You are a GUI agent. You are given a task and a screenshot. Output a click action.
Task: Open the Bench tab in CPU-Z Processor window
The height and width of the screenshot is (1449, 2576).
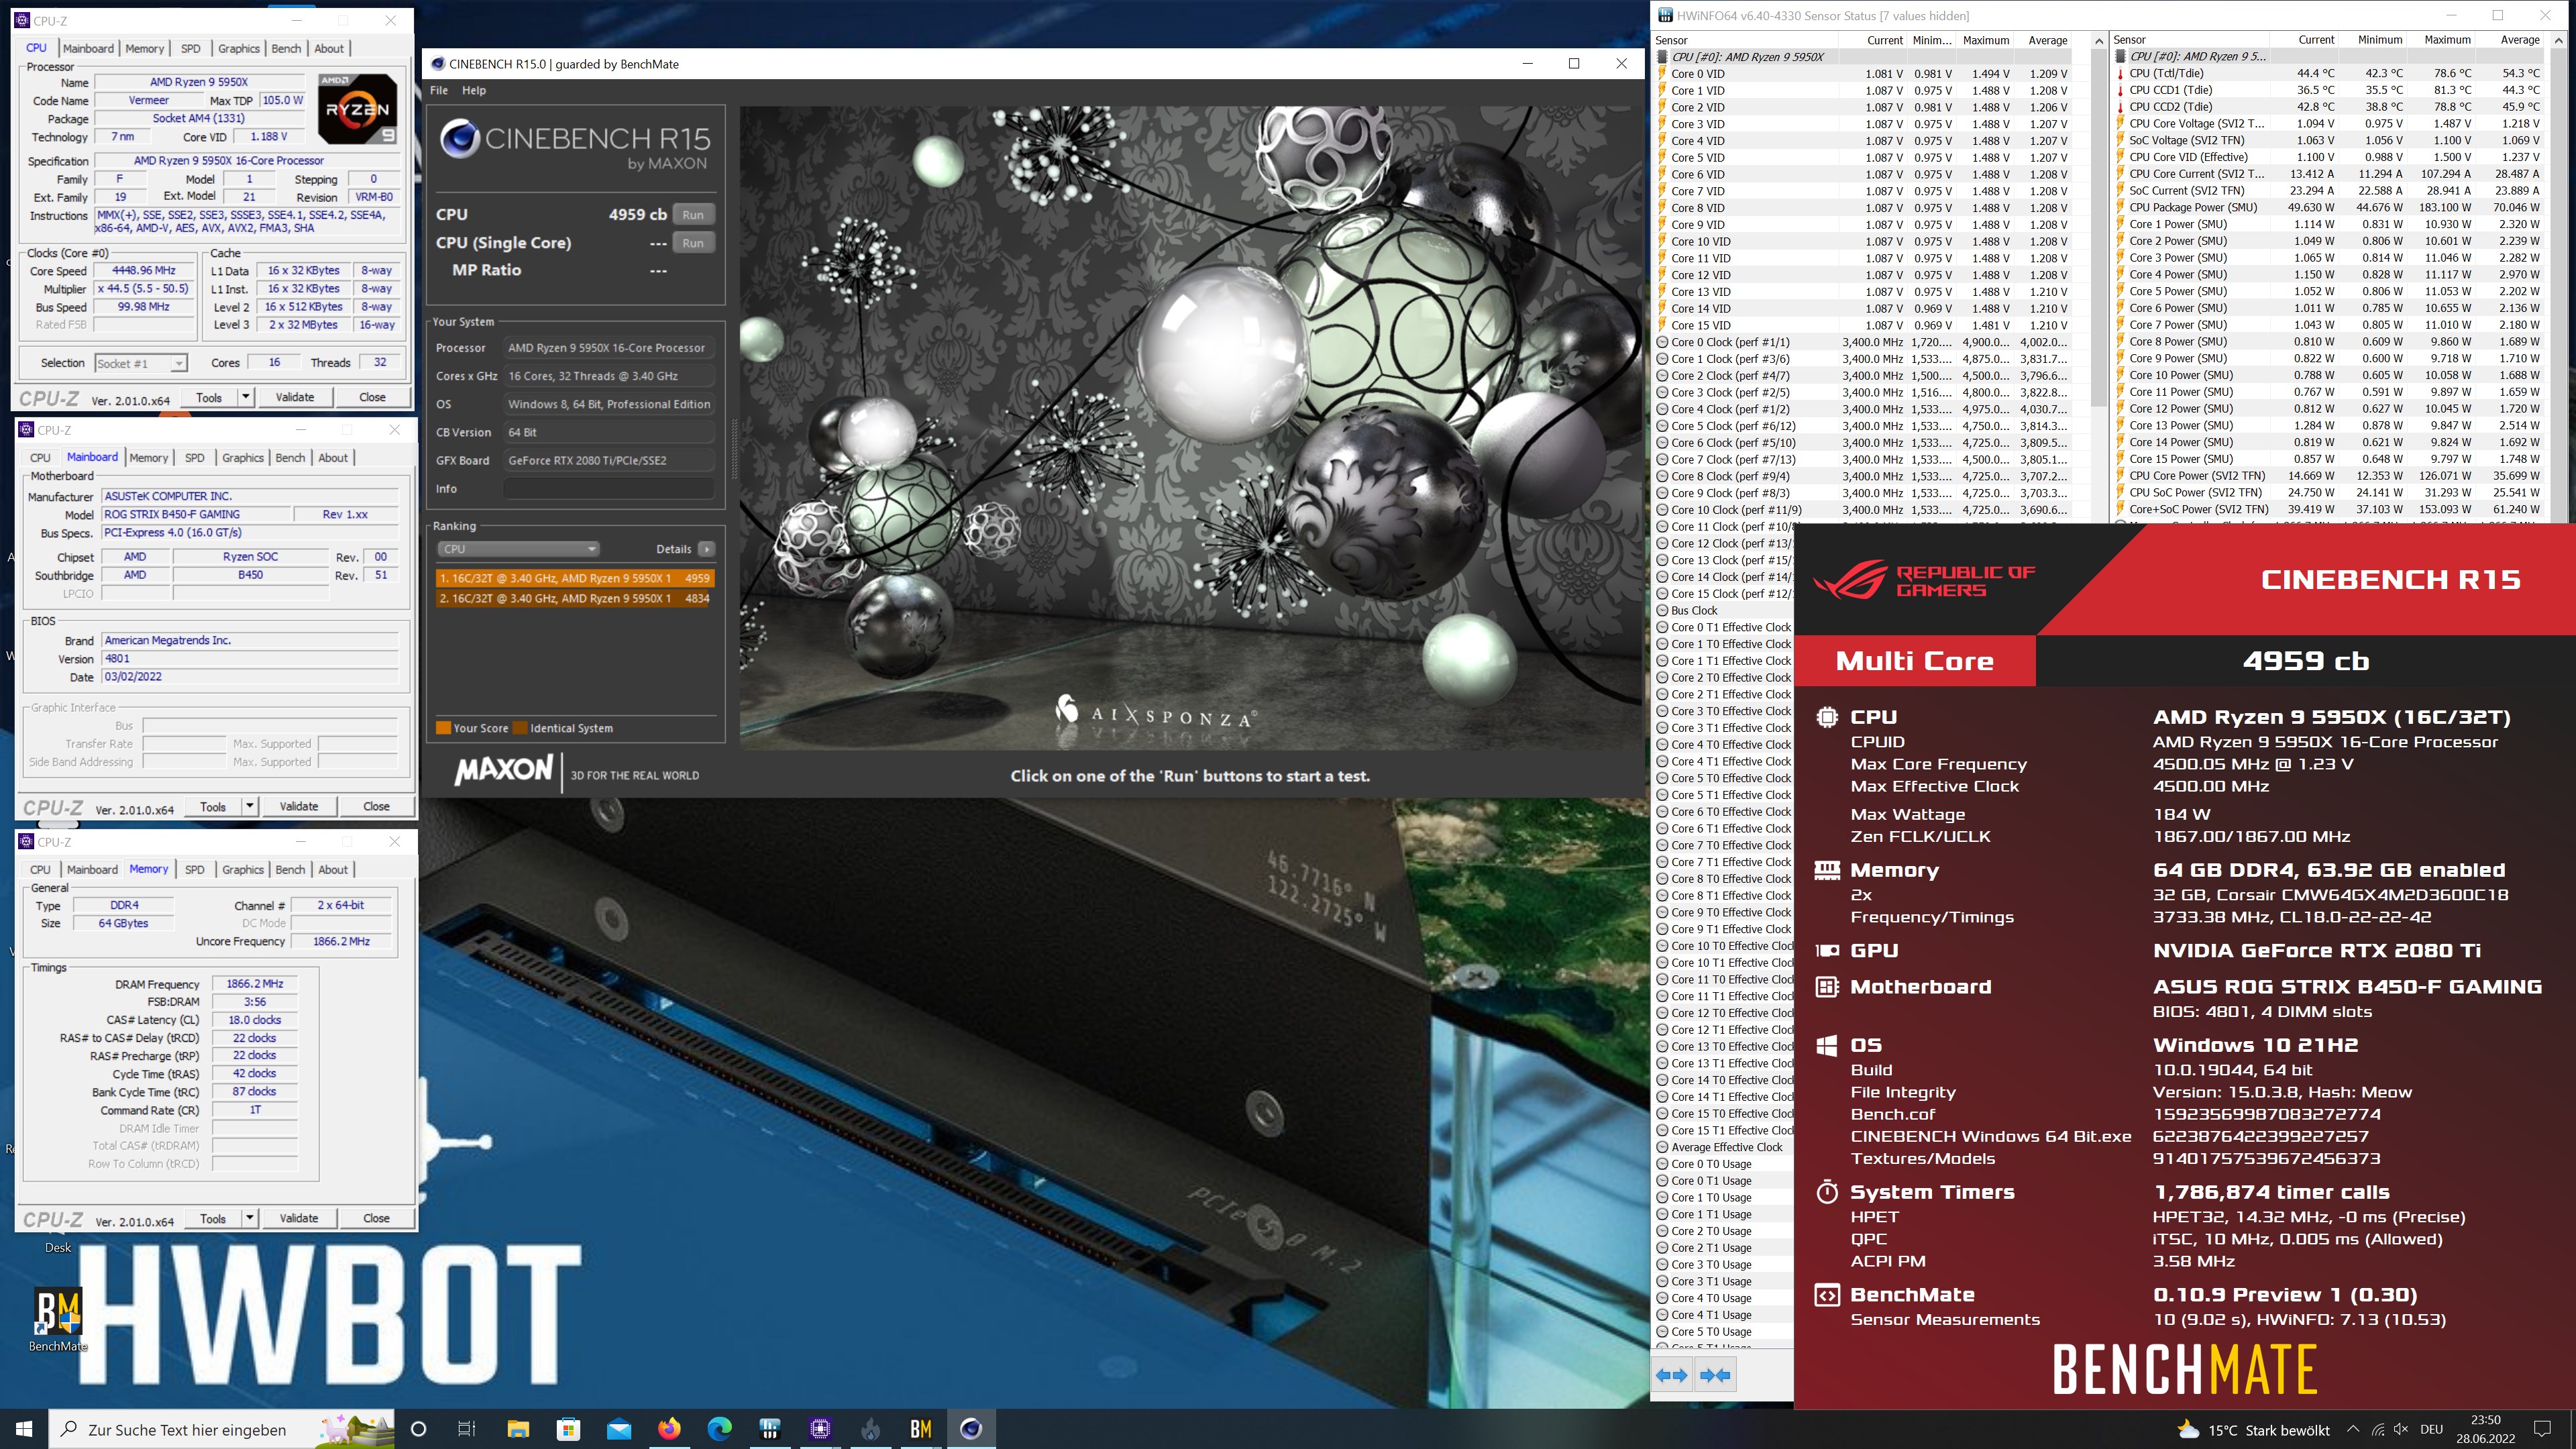286,48
